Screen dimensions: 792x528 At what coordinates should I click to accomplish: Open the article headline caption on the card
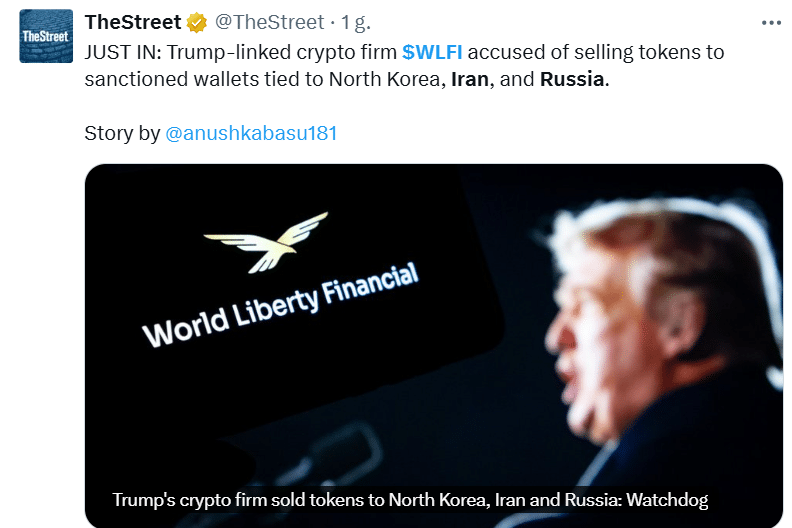pyautogui.click(x=410, y=499)
